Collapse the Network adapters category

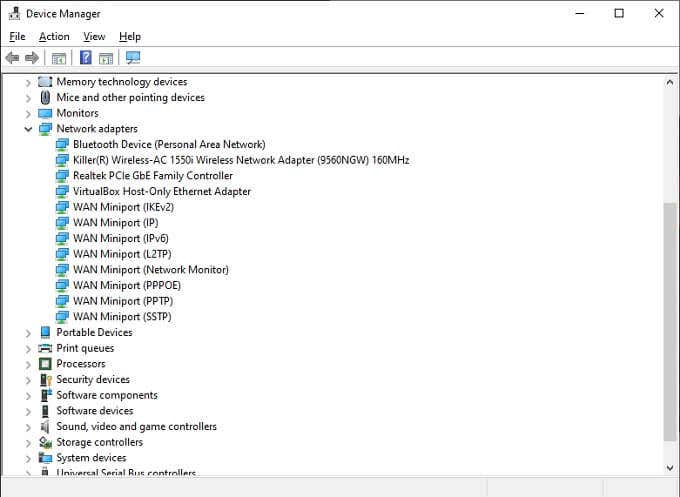28,129
